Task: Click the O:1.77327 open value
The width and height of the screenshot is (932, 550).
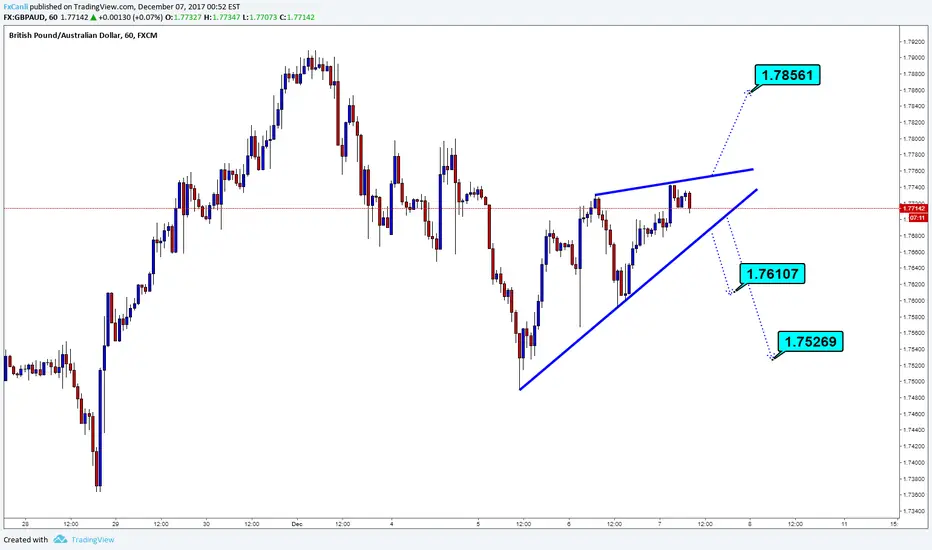Action: point(183,17)
